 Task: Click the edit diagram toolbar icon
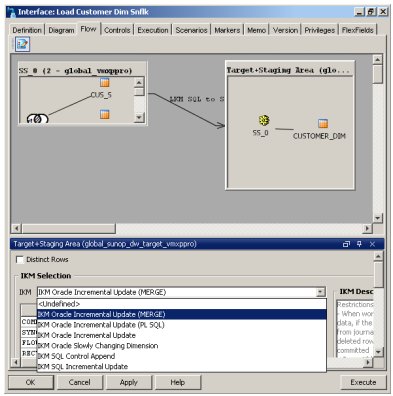pos(22,44)
